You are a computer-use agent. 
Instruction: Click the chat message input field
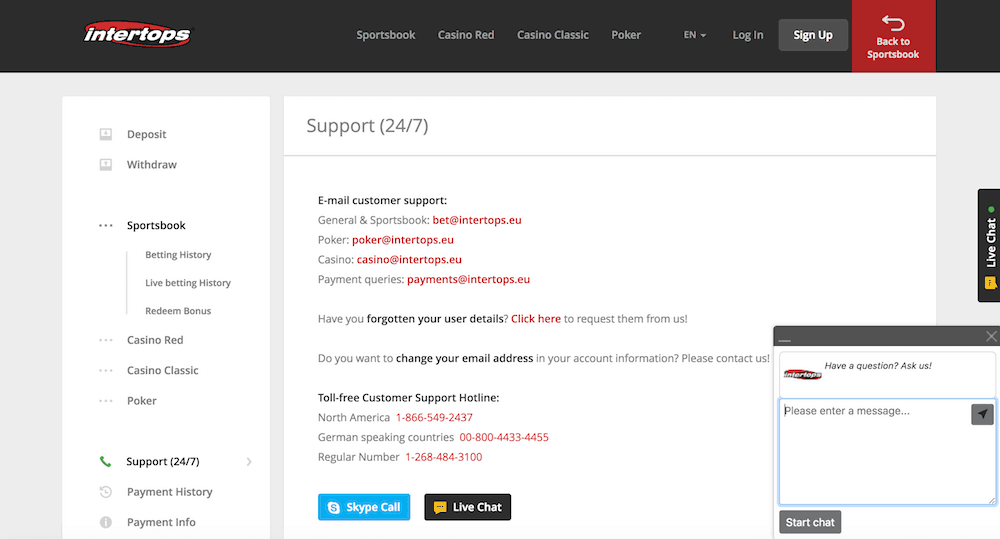[x=887, y=452]
